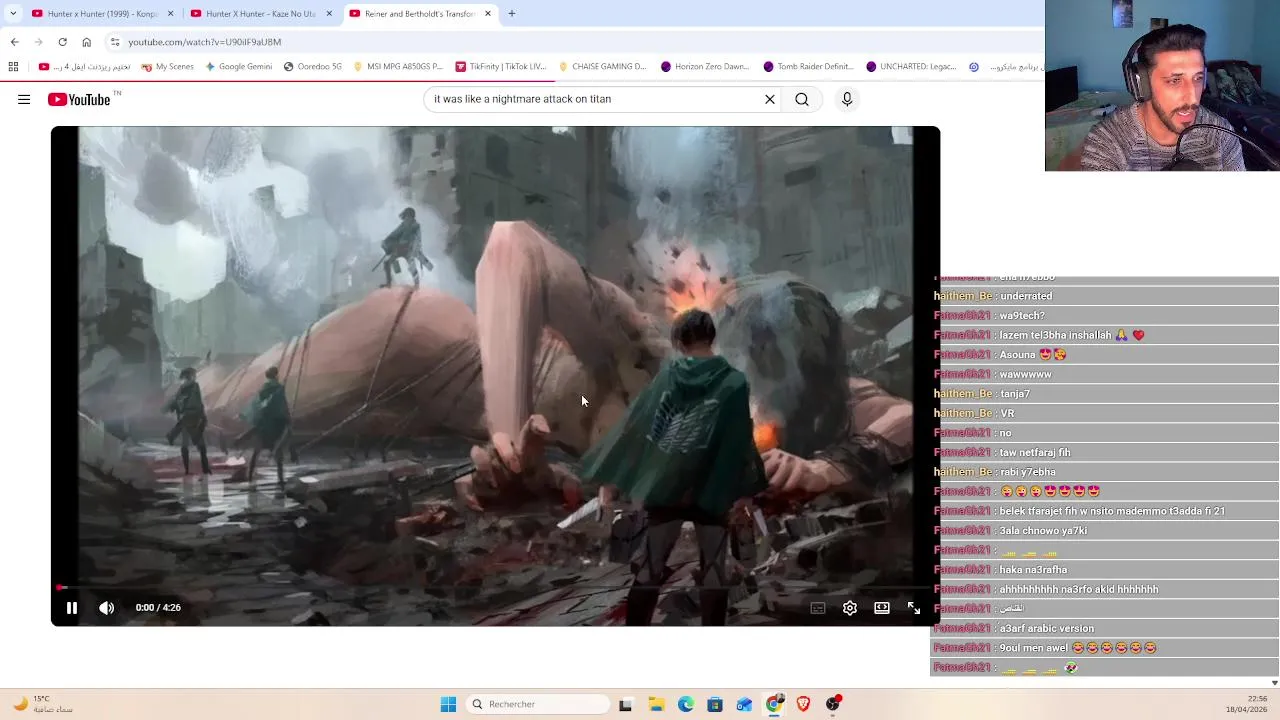Click the video progress bar
The image size is (1280, 720).
click(495, 587)
